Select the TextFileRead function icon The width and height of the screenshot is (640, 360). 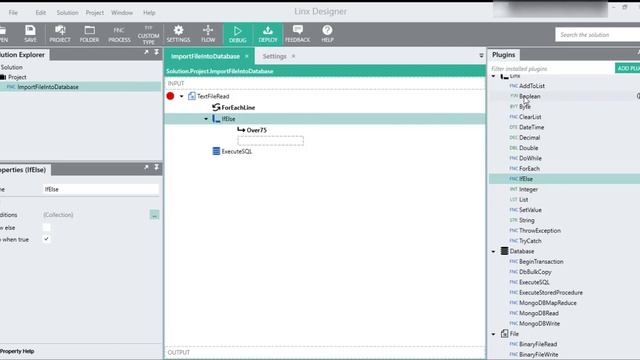[191, 96]
